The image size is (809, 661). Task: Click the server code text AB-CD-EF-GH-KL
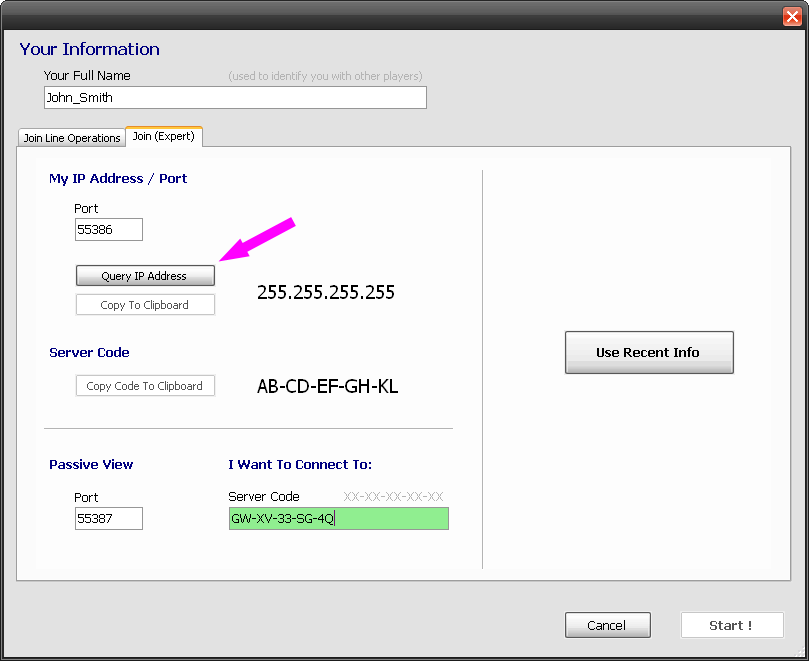click(327, 386)
